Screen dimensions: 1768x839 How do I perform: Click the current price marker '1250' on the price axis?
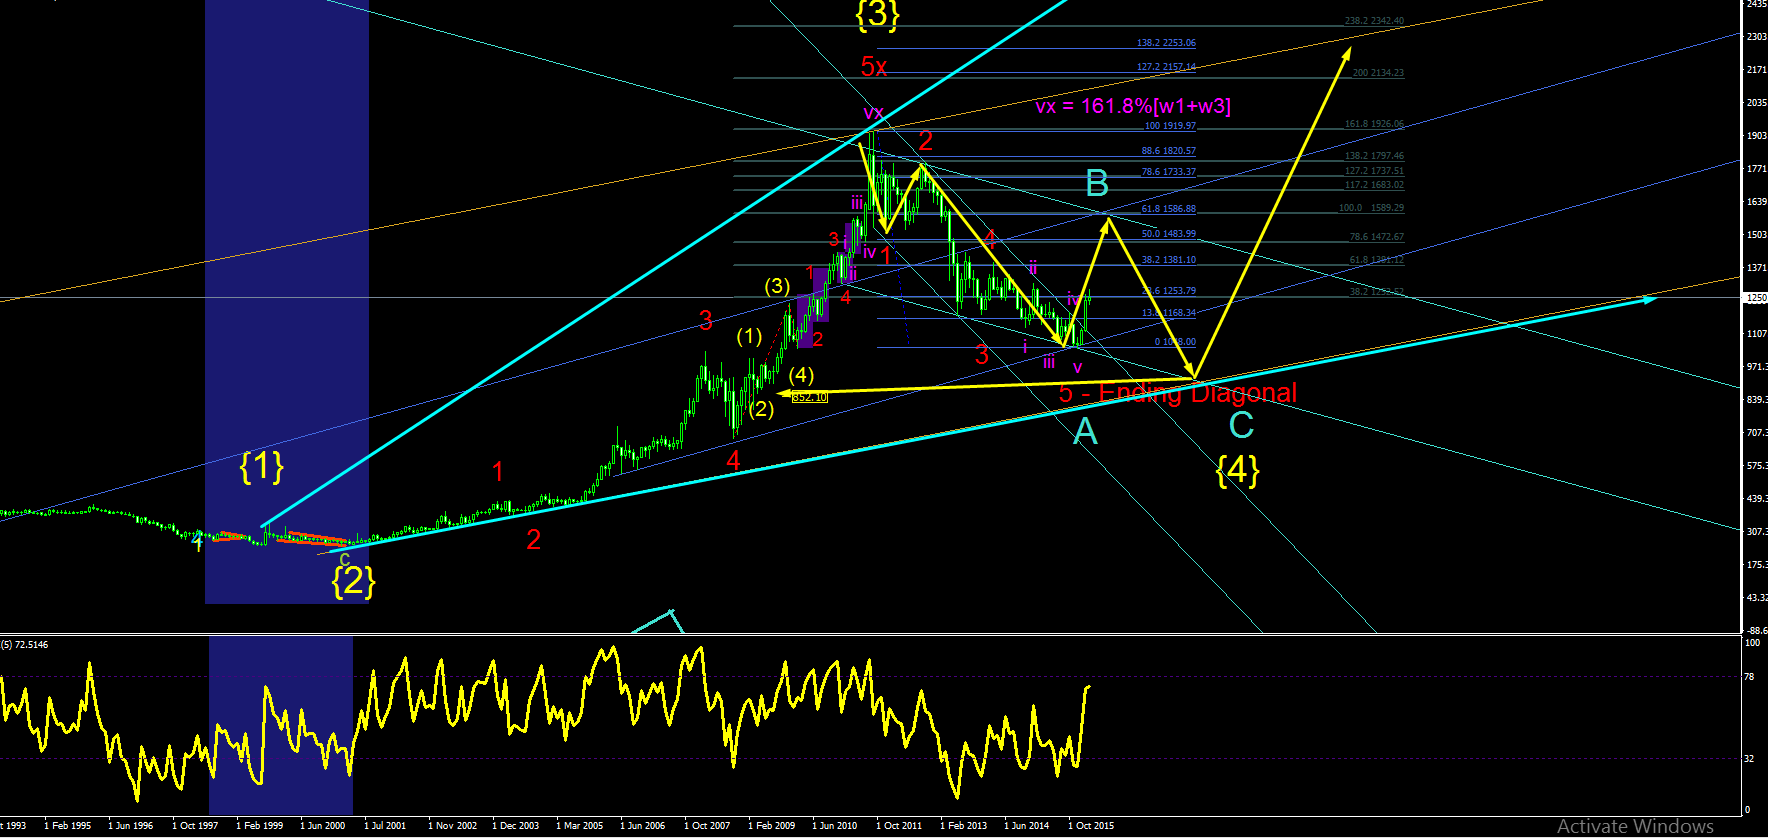(1756, 298)
